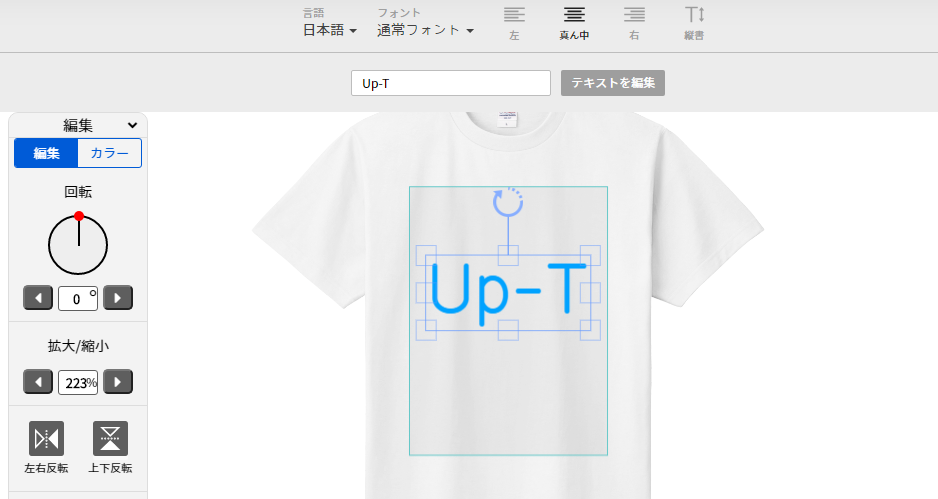Click the top-right resize handle of text box
Image resolution: width=938 pixels, height=499 pixels.
(590, 255)
